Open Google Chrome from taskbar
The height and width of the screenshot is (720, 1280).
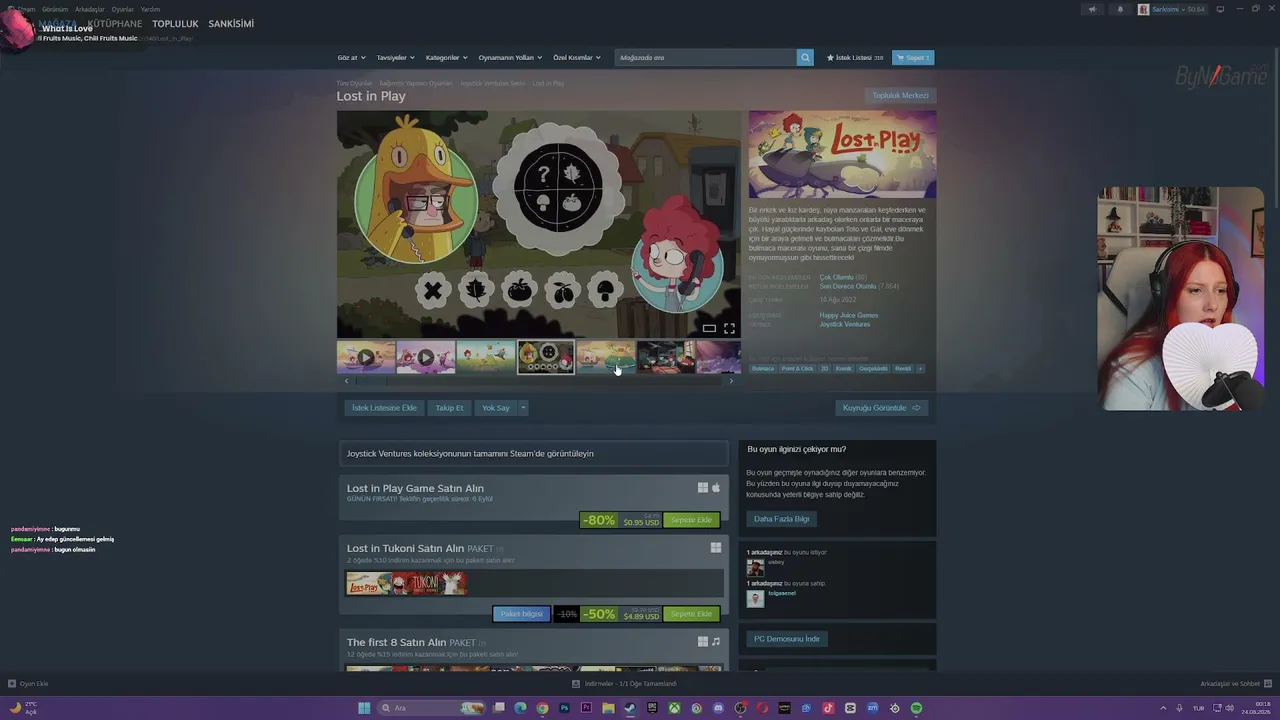(542, 708)
